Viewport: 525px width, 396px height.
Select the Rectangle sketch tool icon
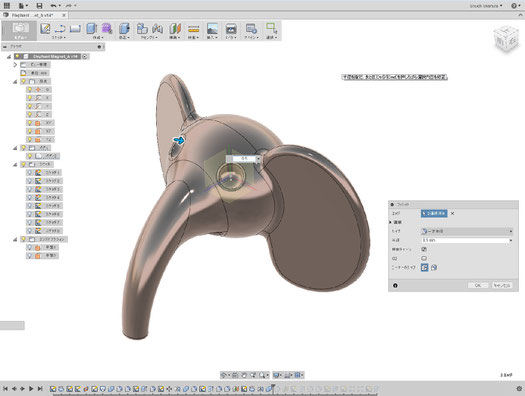coord(75,29)
